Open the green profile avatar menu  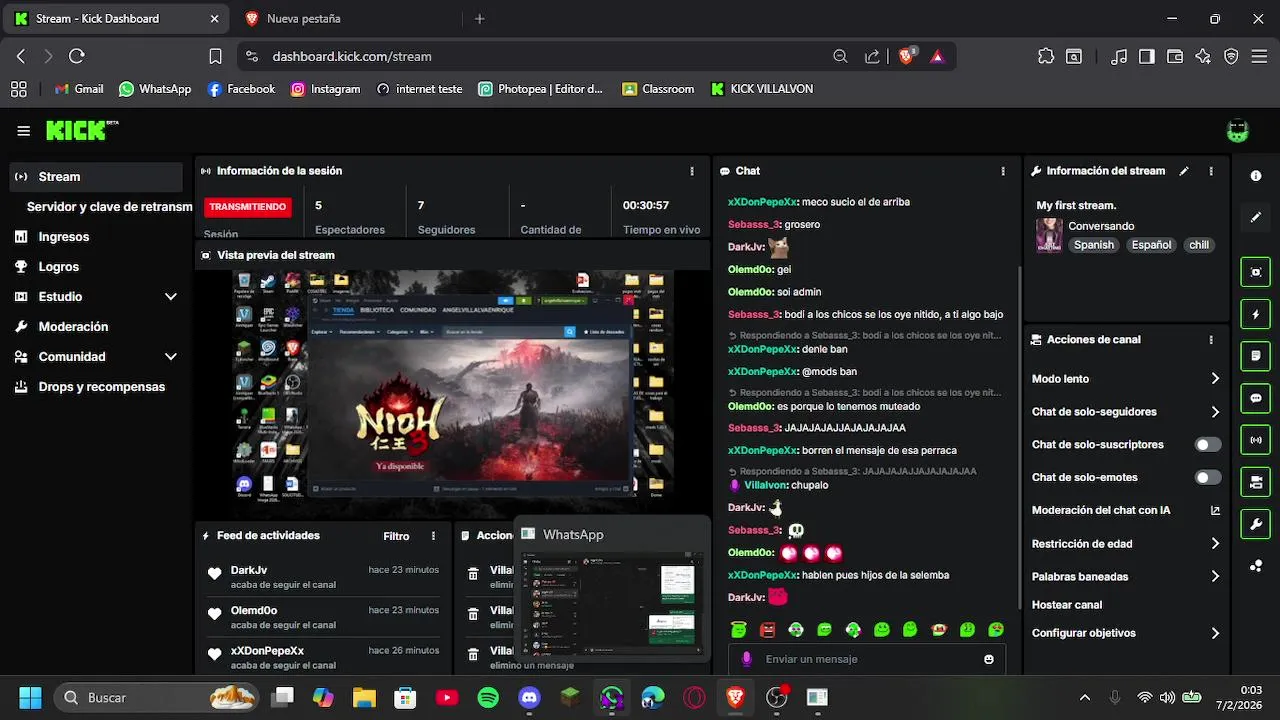pos(1238,131)
